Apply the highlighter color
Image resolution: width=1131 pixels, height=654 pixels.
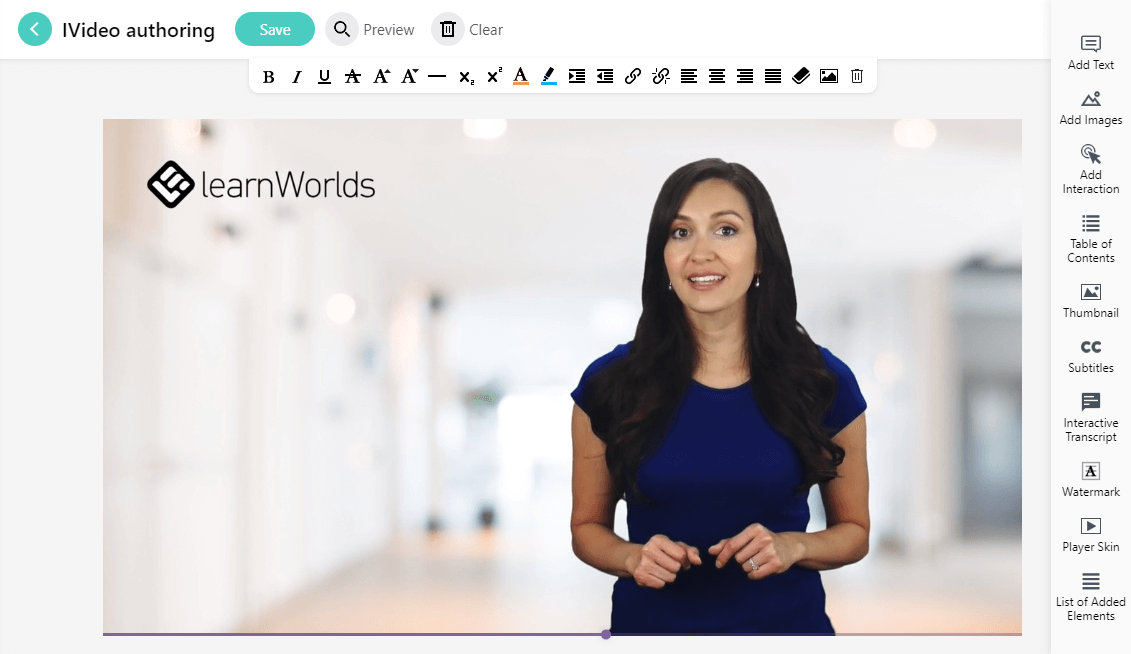click(548, 75)
